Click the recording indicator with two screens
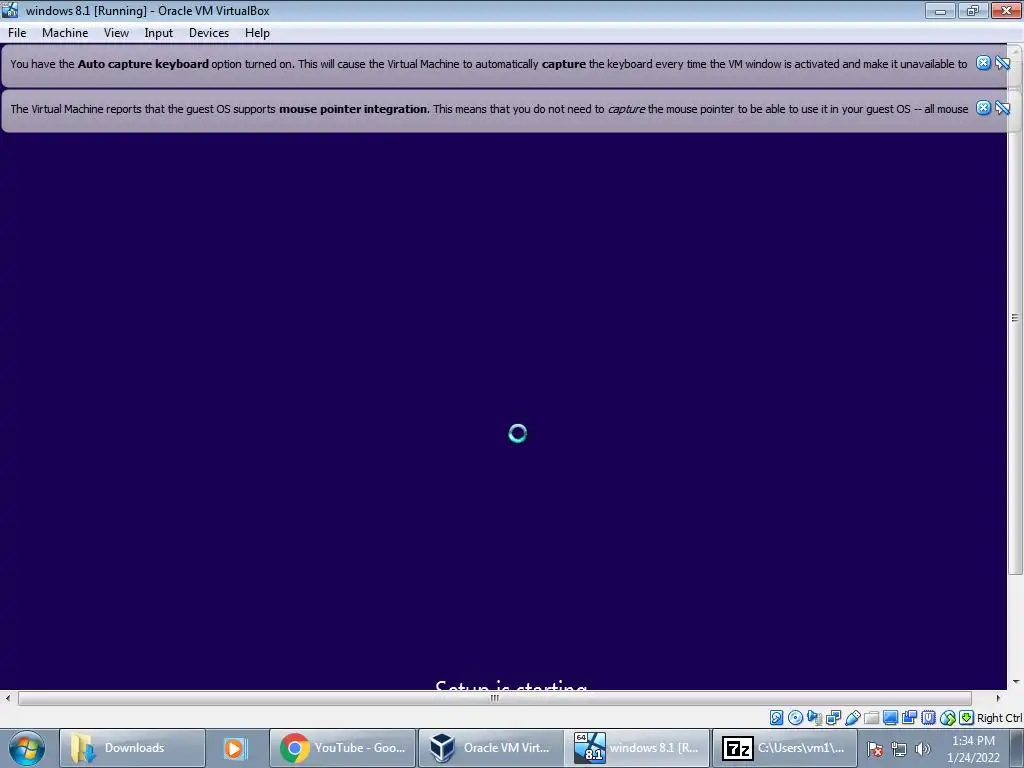Screen dimensions: 1024x768 909,718
